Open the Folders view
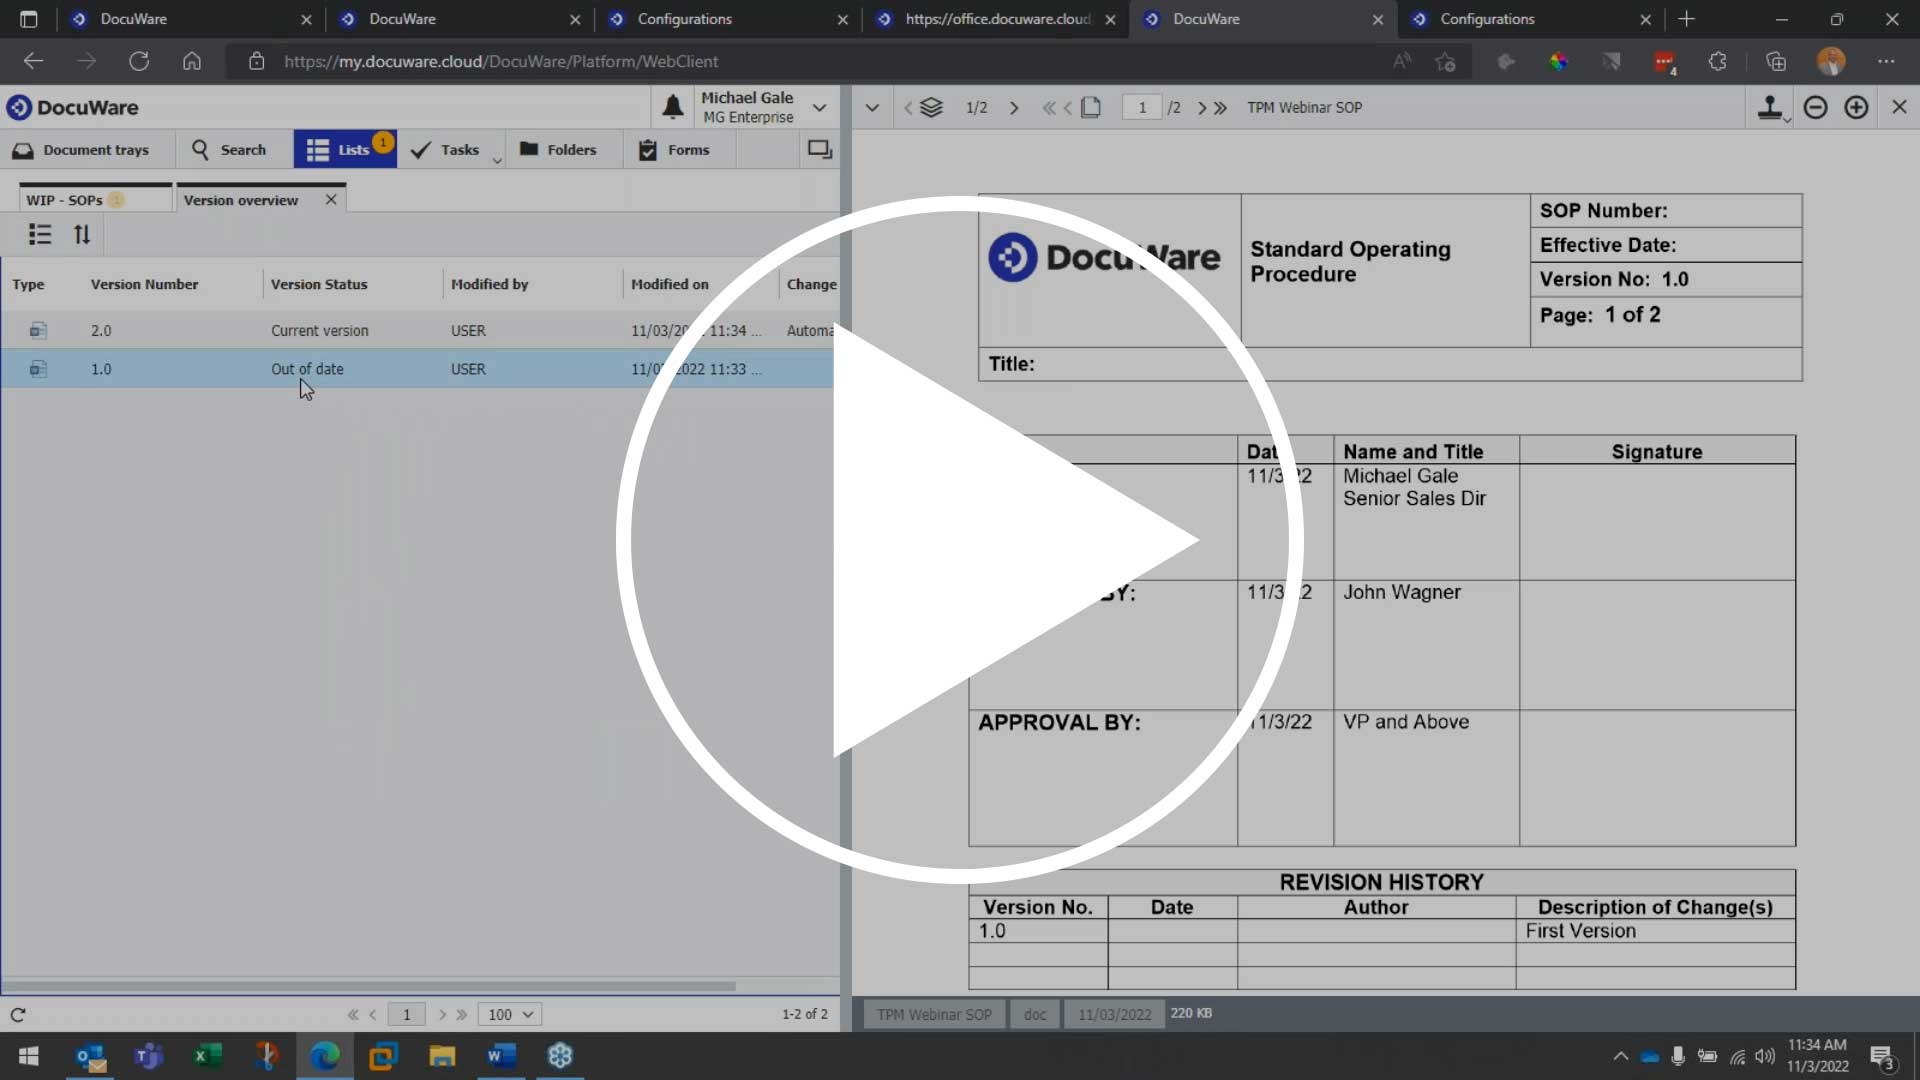The height and width of the screenshot is (1080, 1920). click(560, 150)
